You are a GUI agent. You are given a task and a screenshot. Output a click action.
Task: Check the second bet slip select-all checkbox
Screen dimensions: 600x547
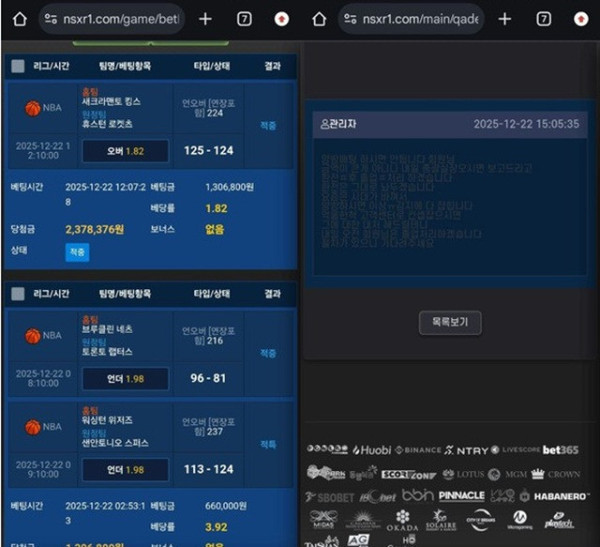click(x=18, y=294)
